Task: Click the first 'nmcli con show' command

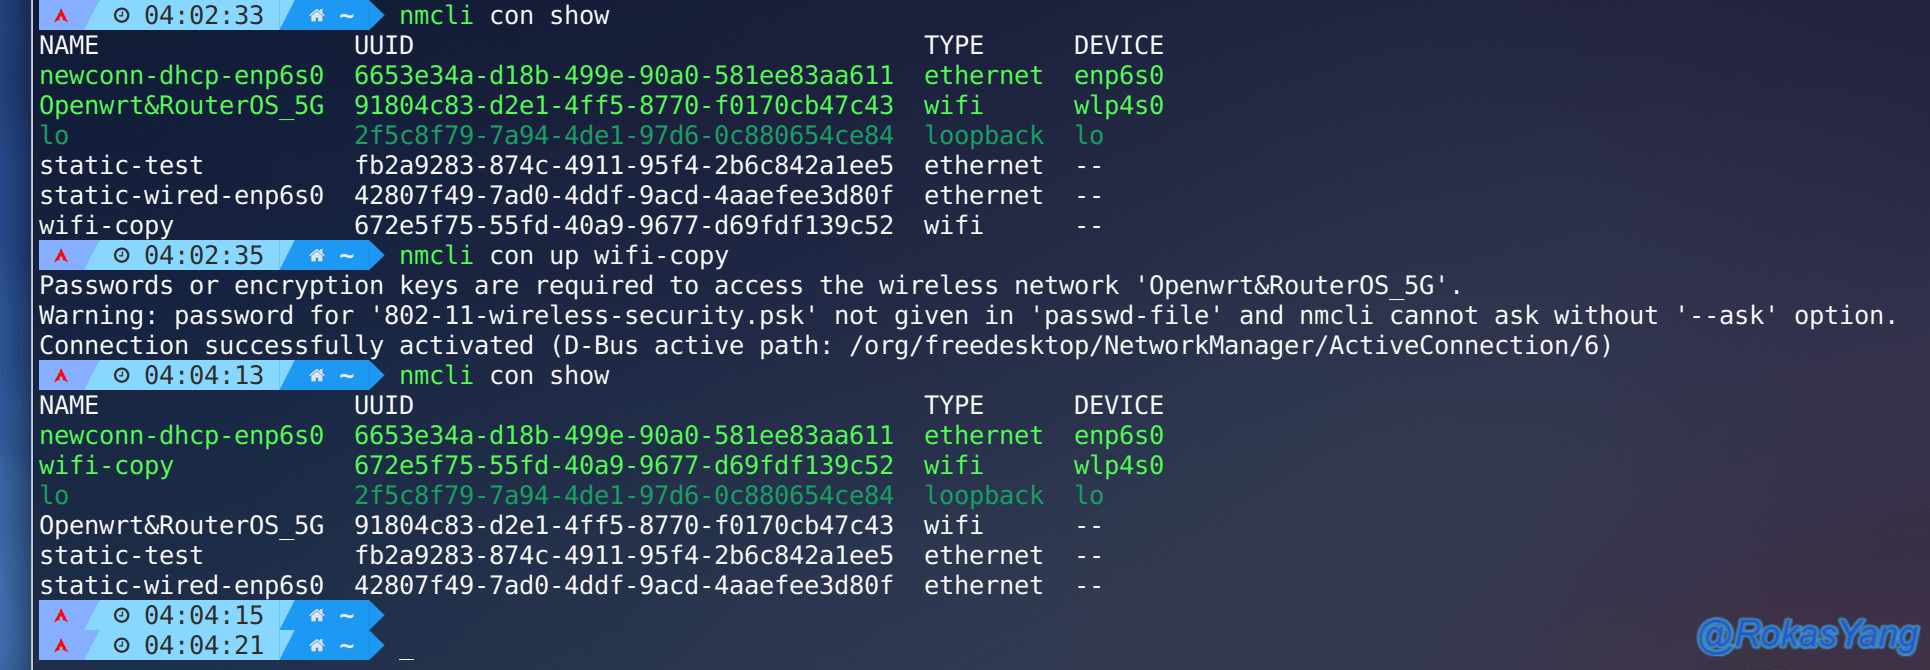Action: (x=504, y=16)
